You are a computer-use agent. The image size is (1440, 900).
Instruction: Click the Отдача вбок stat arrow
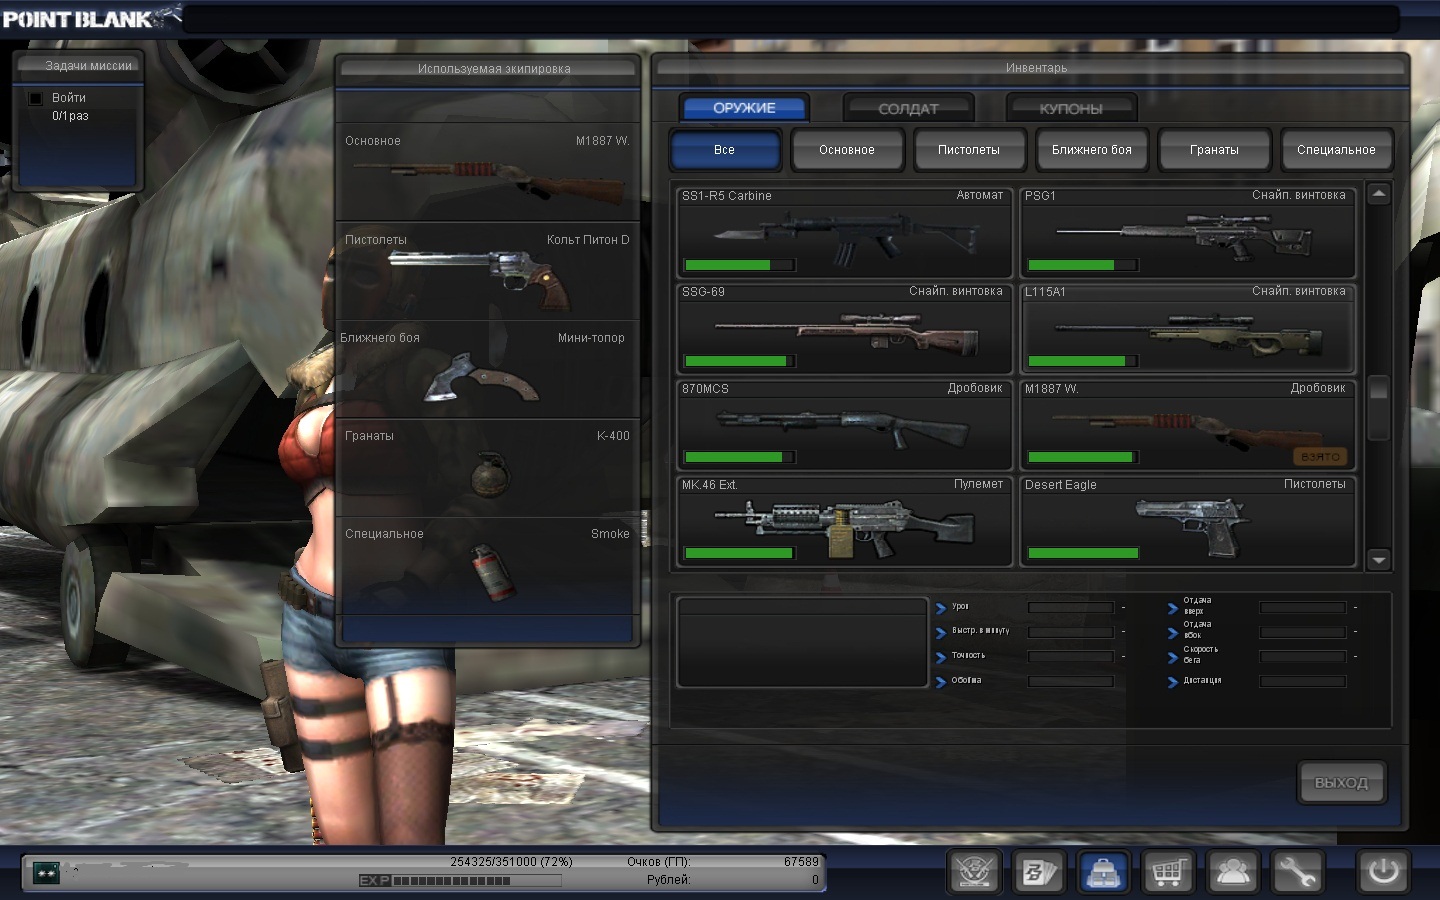click(1173, 632)
